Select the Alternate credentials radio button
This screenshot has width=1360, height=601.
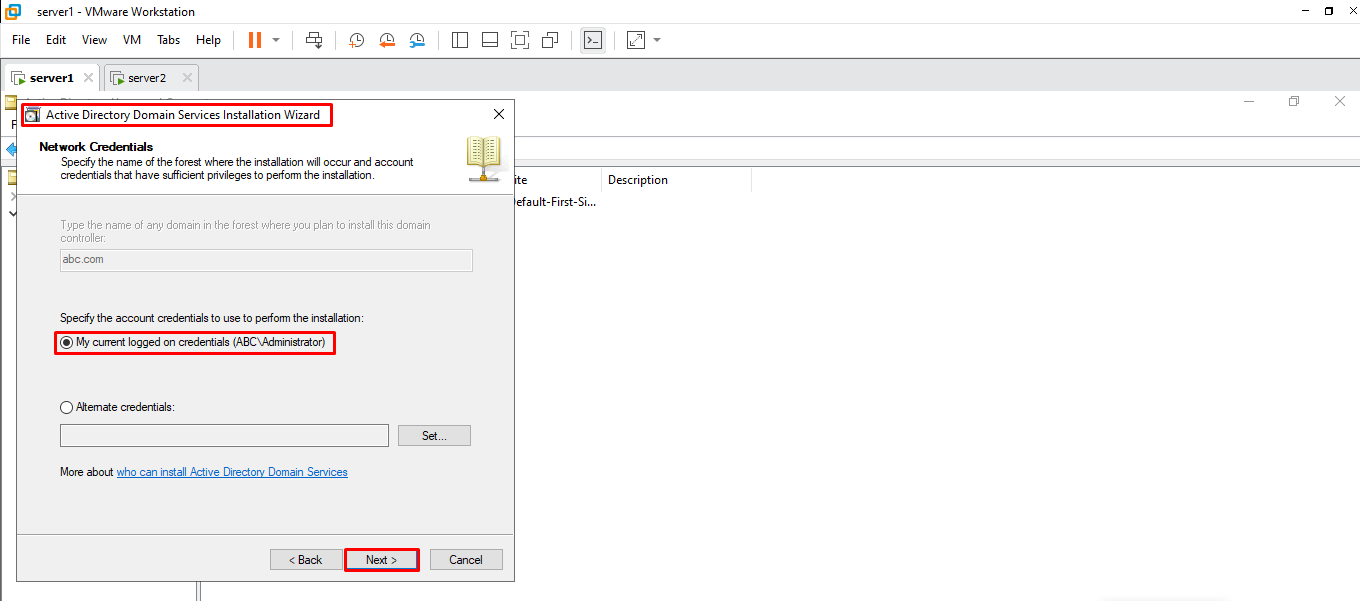tap(67, 407)
